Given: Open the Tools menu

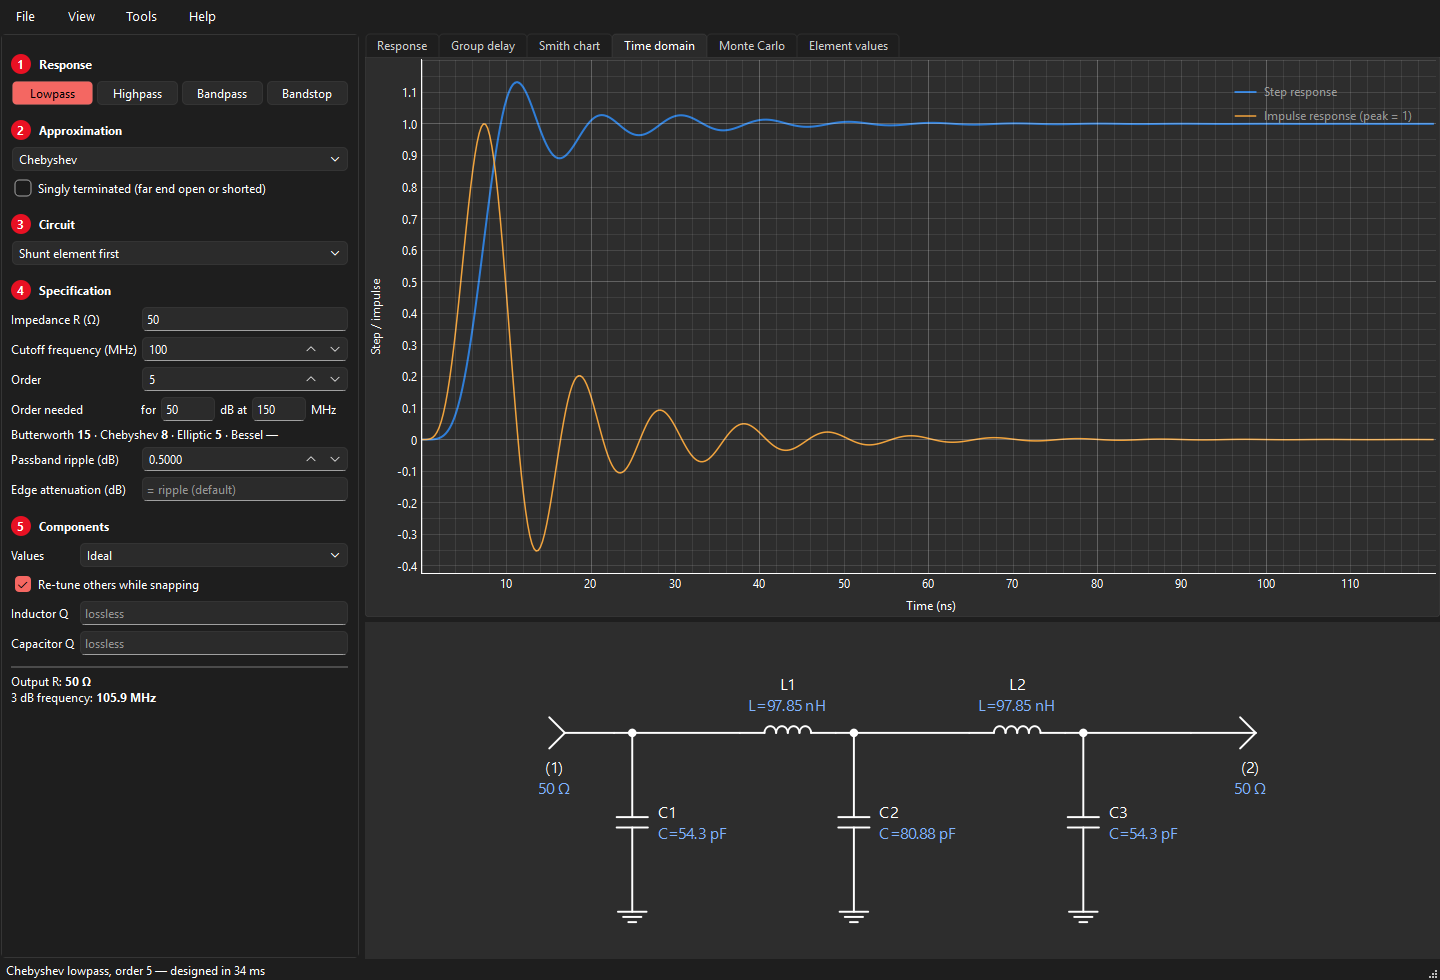Looking at the screenshot, I should click(141, 16).
